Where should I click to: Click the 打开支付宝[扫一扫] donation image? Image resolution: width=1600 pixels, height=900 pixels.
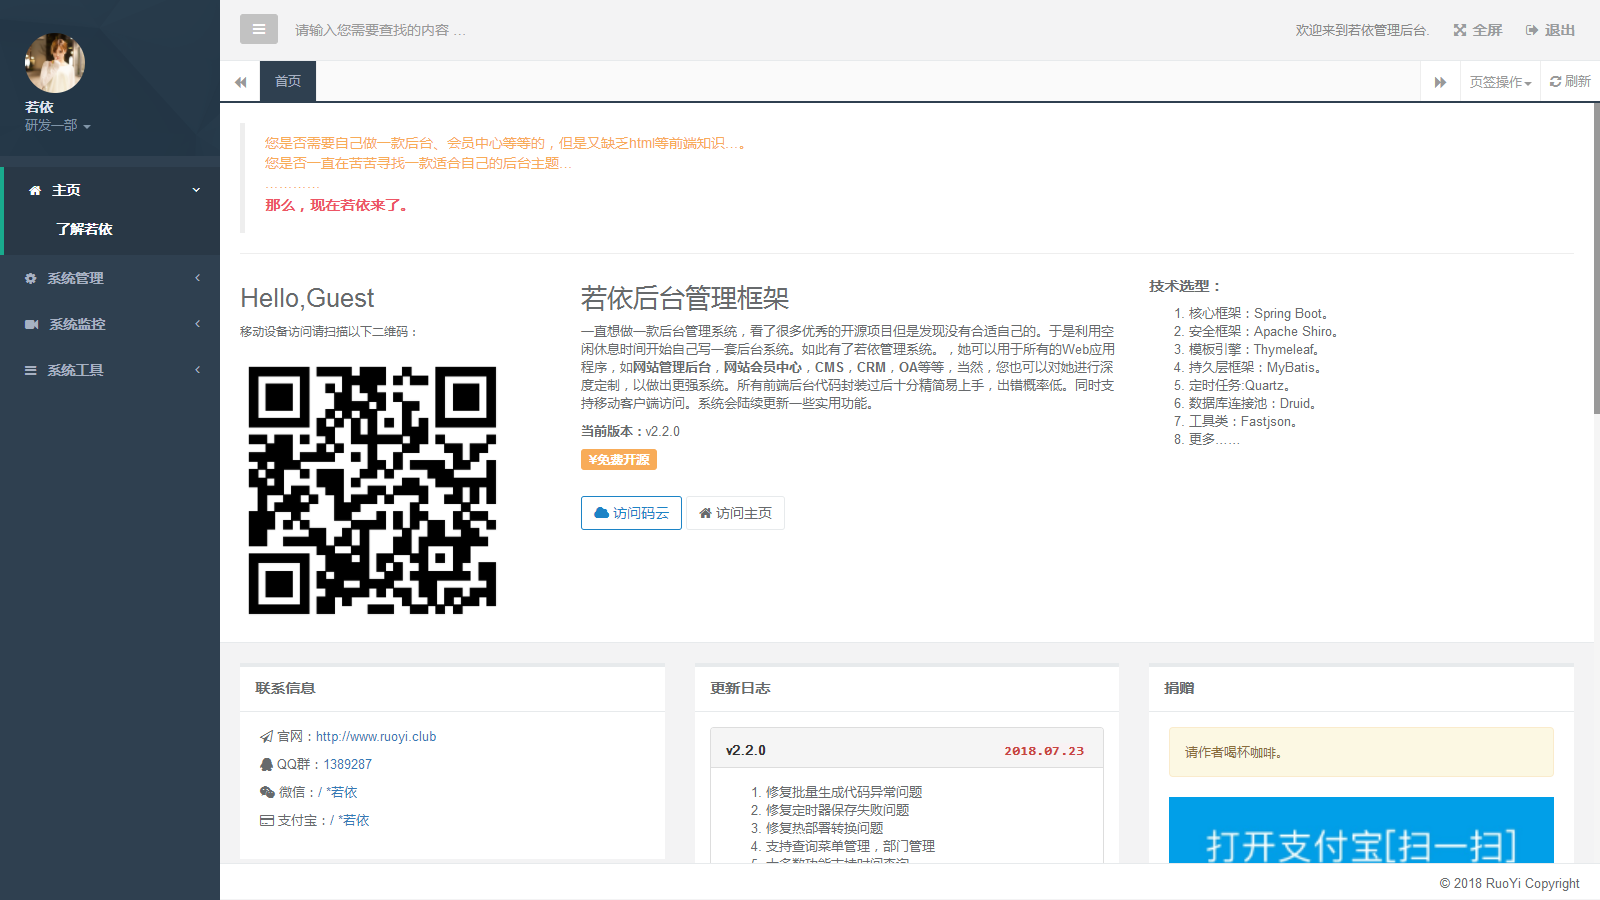pos(1361,830)
